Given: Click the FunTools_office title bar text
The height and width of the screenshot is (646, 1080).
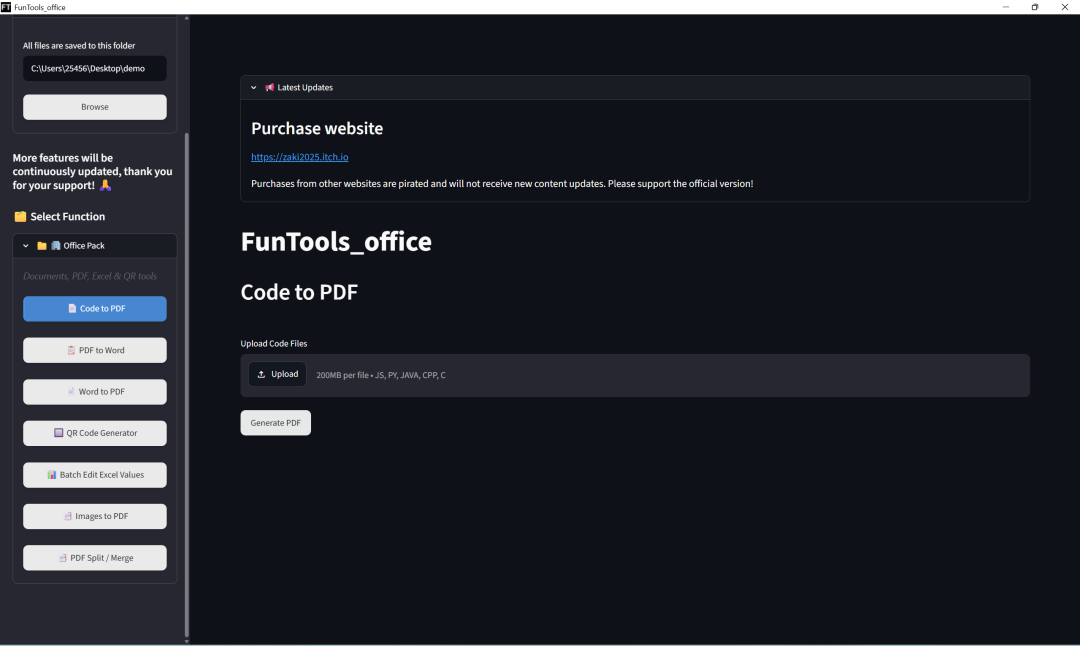Looking at the screenshot, I should (x=40, y=7).
